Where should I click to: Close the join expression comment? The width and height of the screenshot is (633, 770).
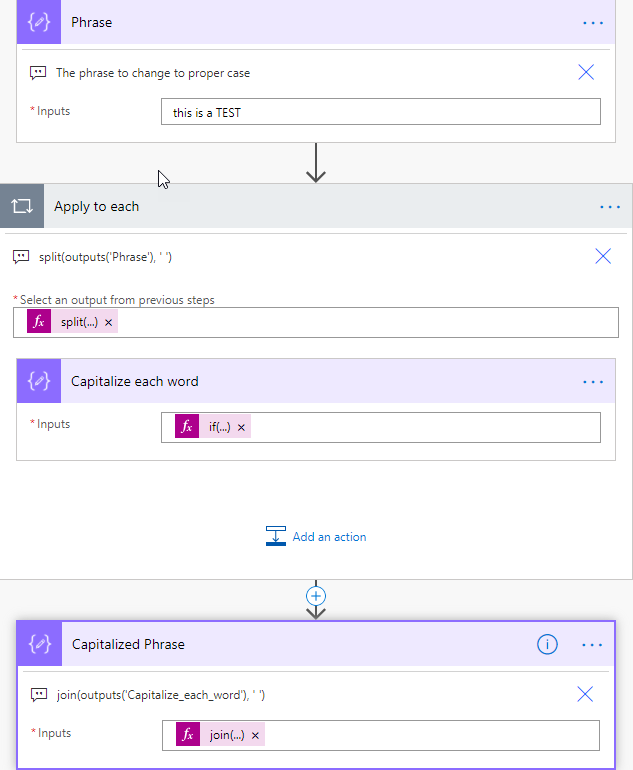(585, 694)
